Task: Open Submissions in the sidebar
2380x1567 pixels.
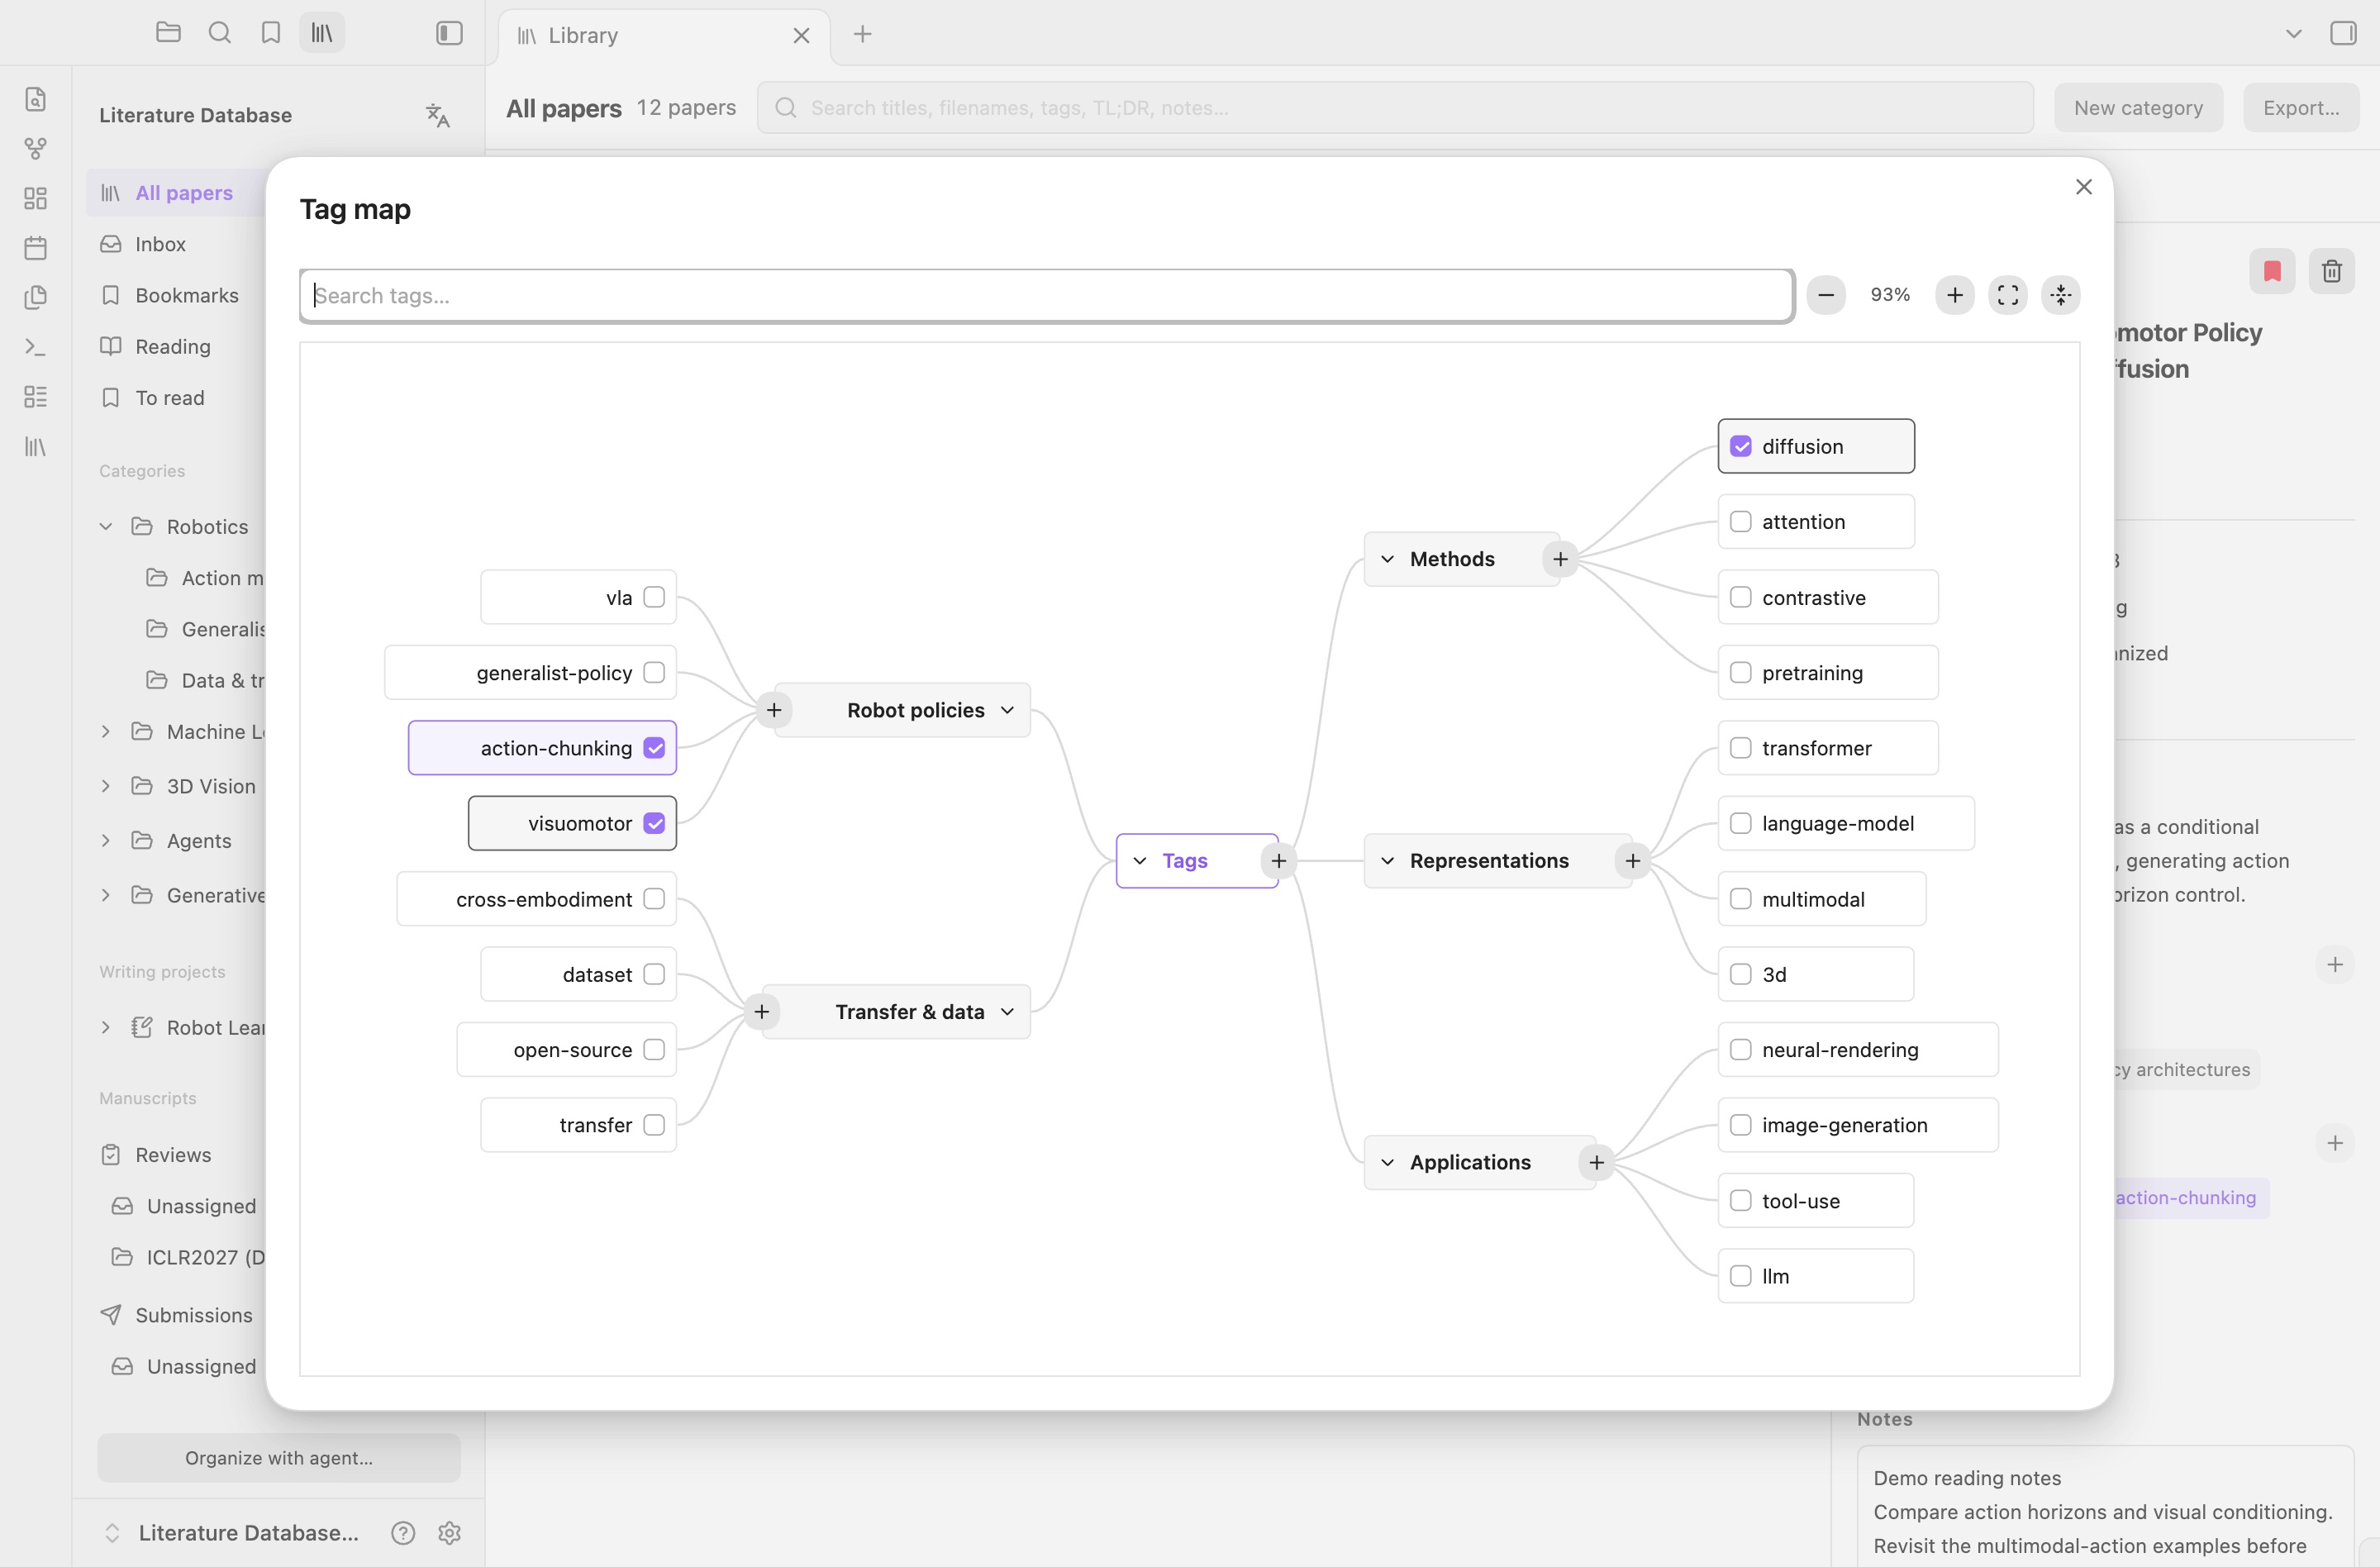Action: point(193,1315)
